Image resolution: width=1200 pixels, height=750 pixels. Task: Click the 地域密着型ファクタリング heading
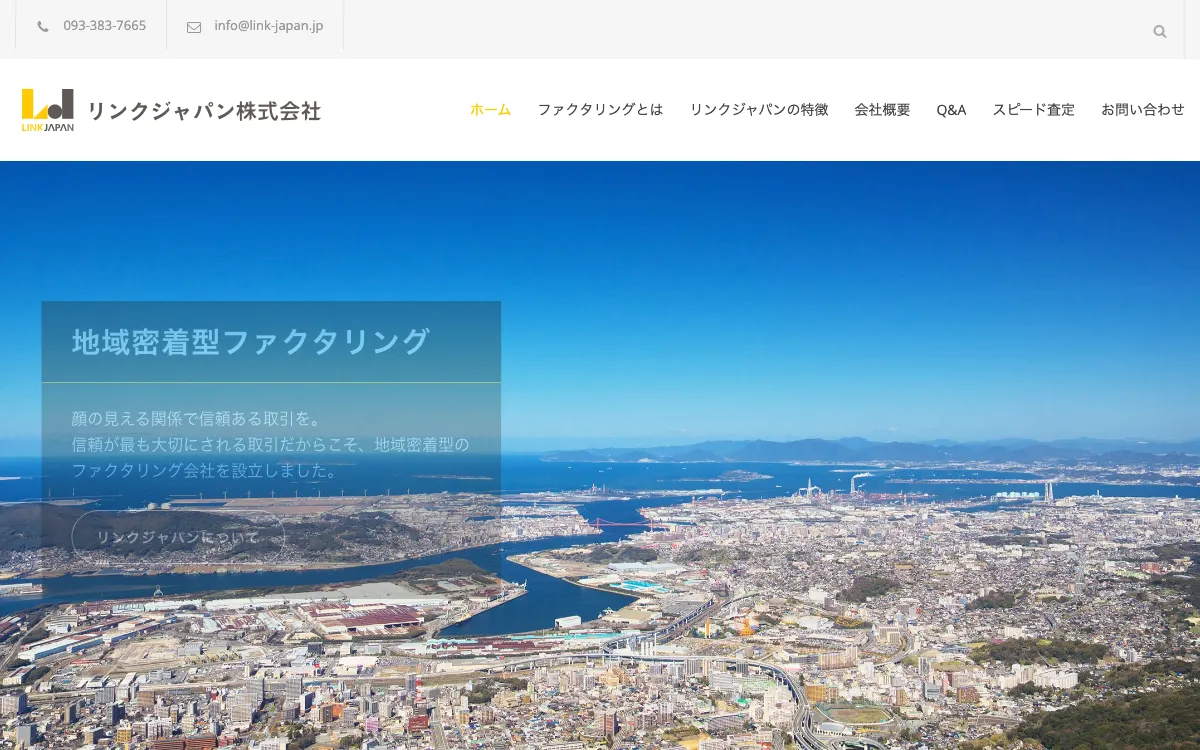(251, 342)
